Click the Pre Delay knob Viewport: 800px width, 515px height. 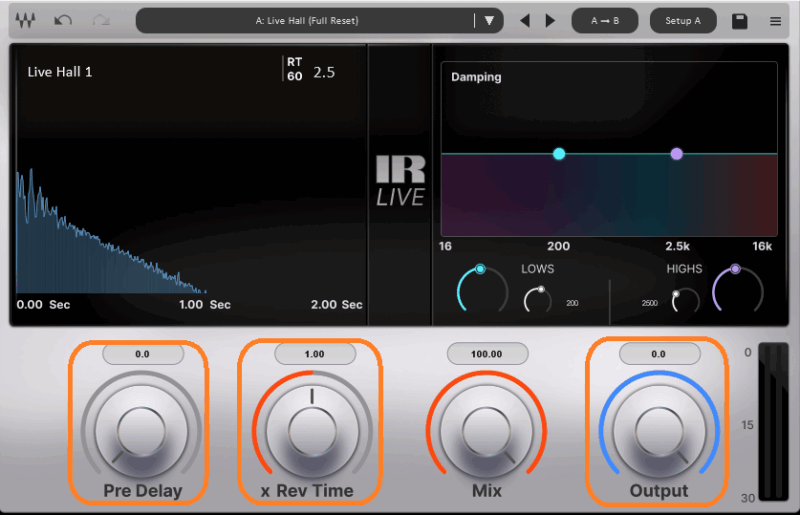coord(141,431)
